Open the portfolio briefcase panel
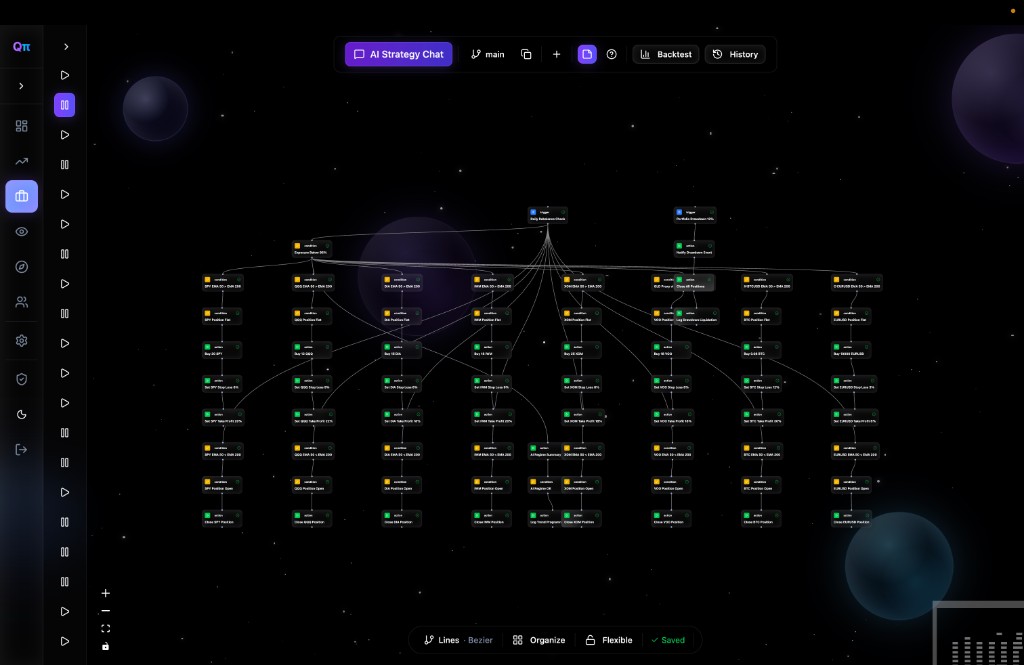1024x665 pixels. [21, 196]
